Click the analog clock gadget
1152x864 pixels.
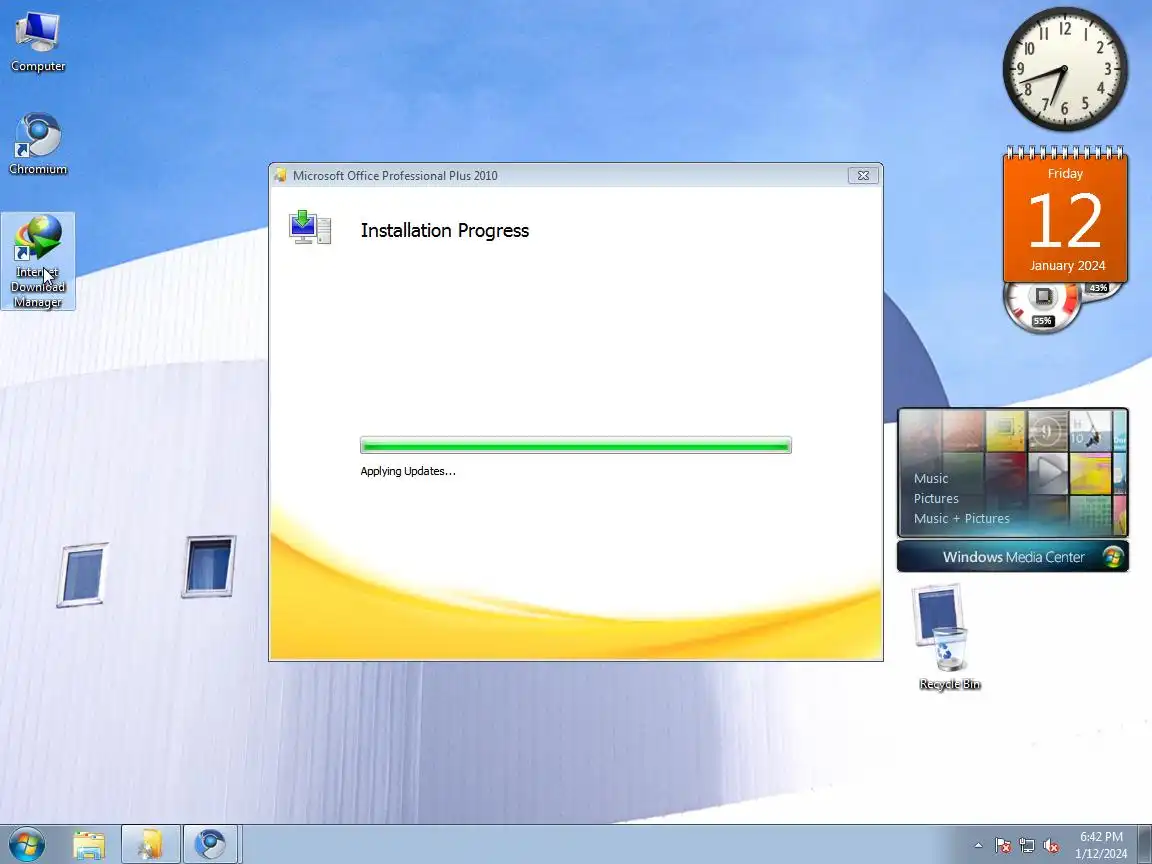1065,69
